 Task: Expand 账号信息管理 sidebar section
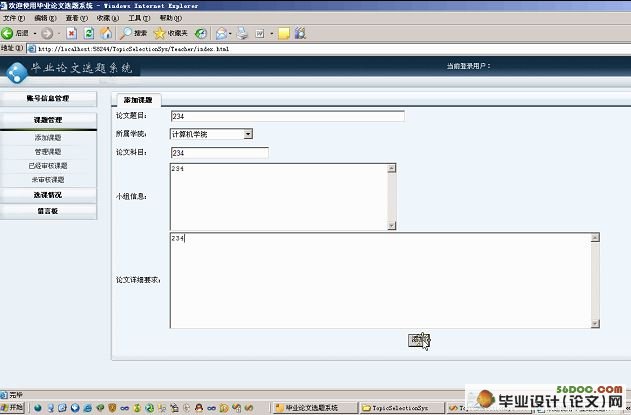pos(48,99)
